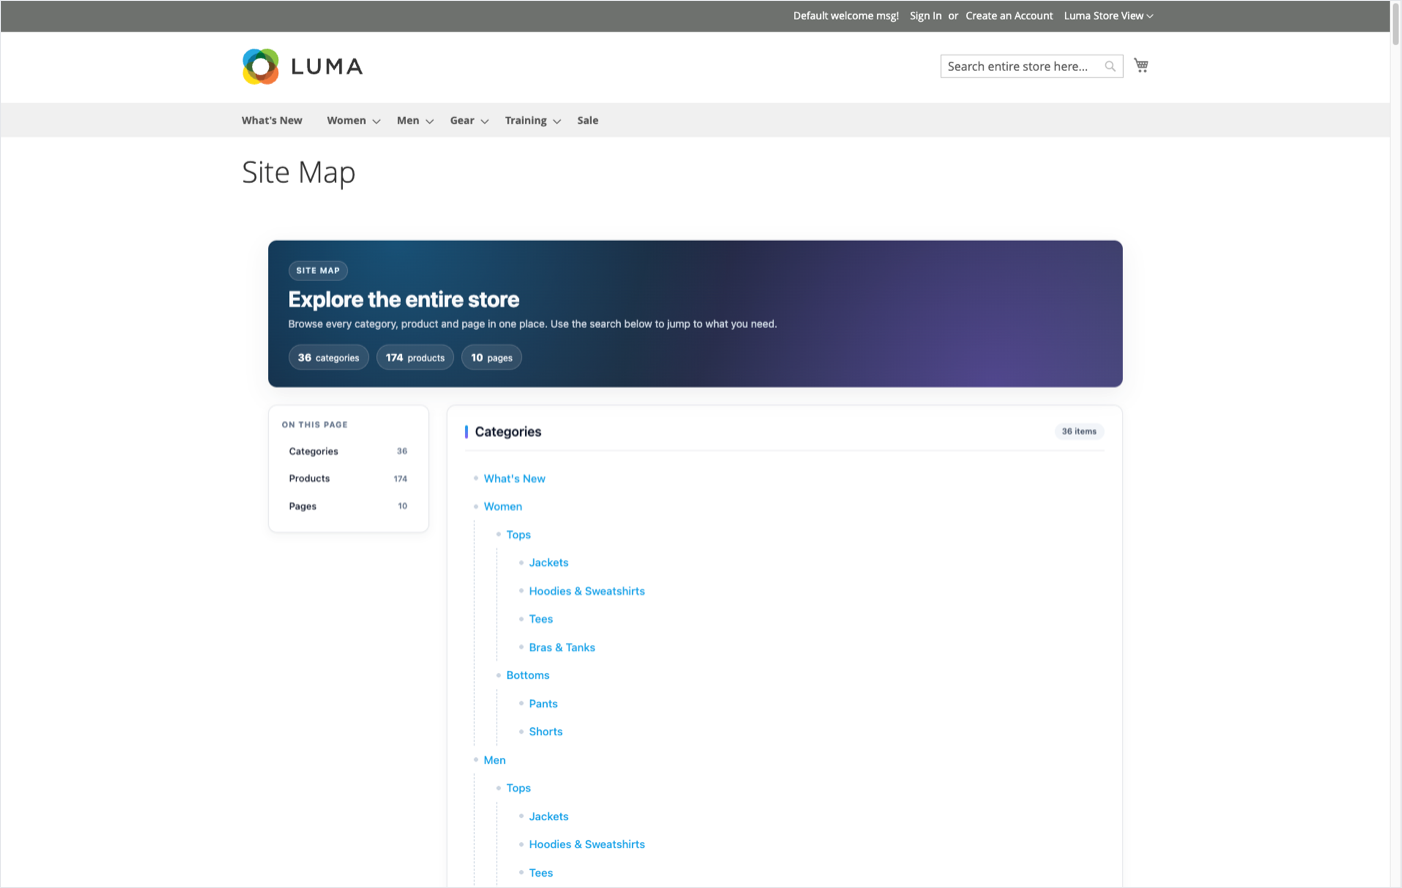Open the Training menu item
1402x888 pixels.
coord(527,120)
